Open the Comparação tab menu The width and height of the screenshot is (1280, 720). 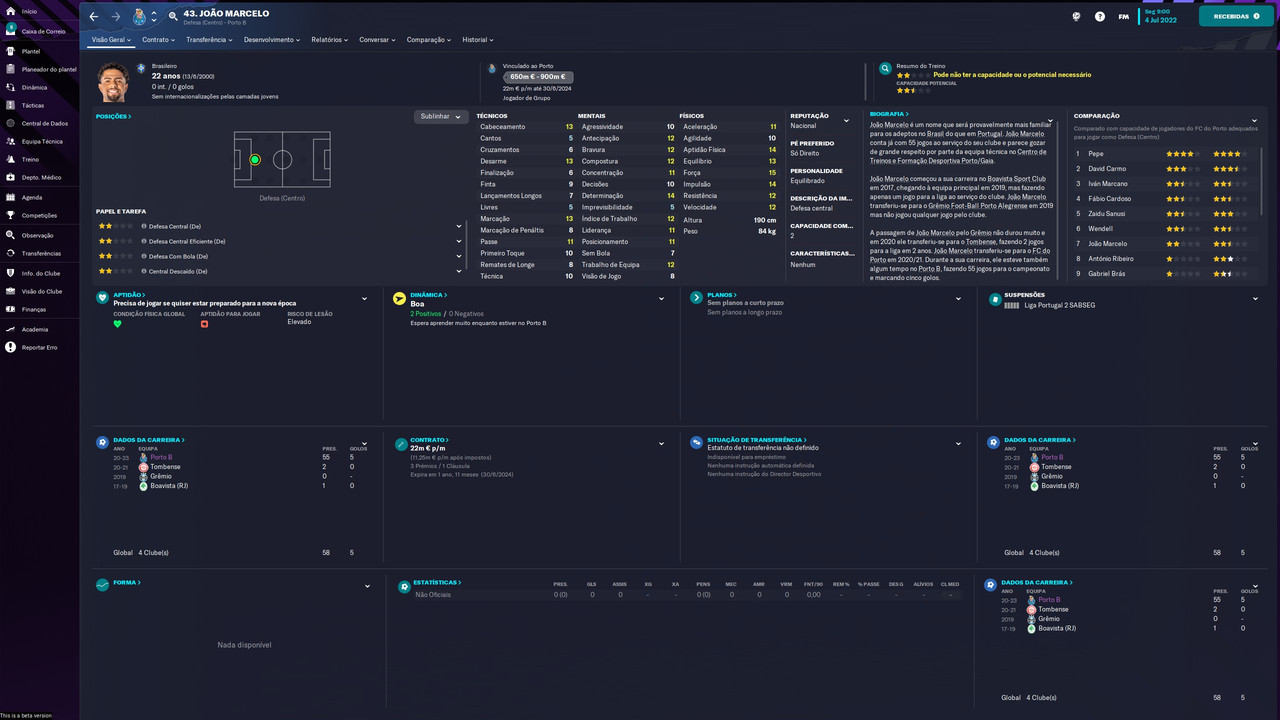430,40
